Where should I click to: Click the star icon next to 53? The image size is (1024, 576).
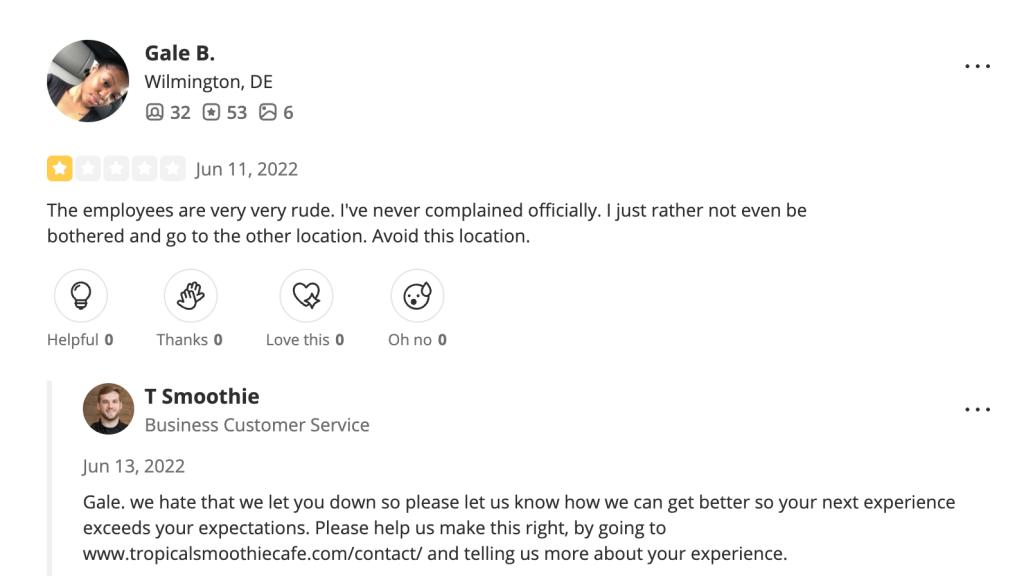211,112
